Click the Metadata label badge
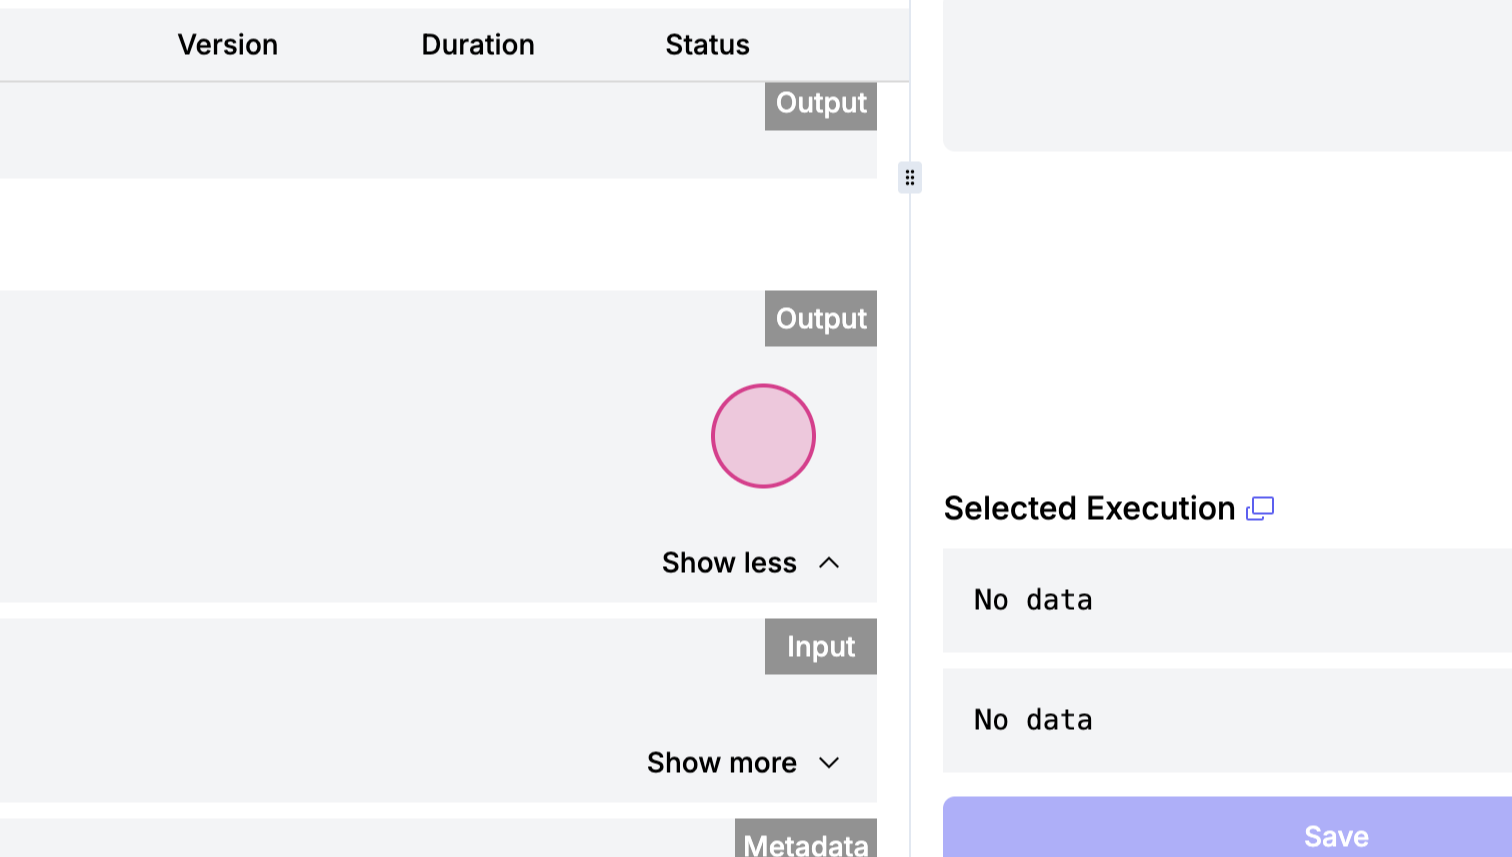Viewport: 1512px width, 857px height. pos(806,842)
